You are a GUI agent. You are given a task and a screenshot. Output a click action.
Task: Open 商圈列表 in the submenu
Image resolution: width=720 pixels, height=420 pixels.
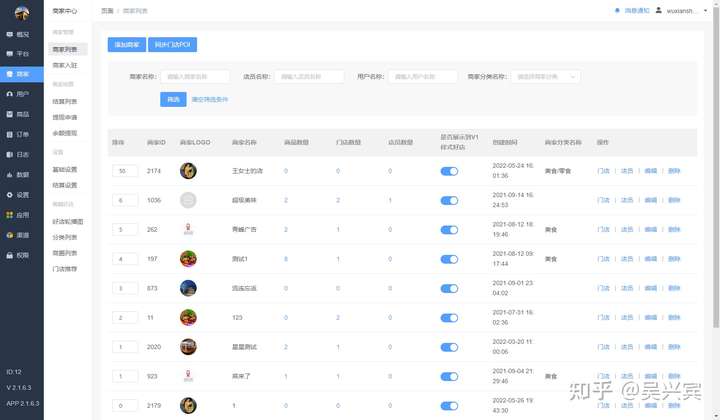point(65,253)
